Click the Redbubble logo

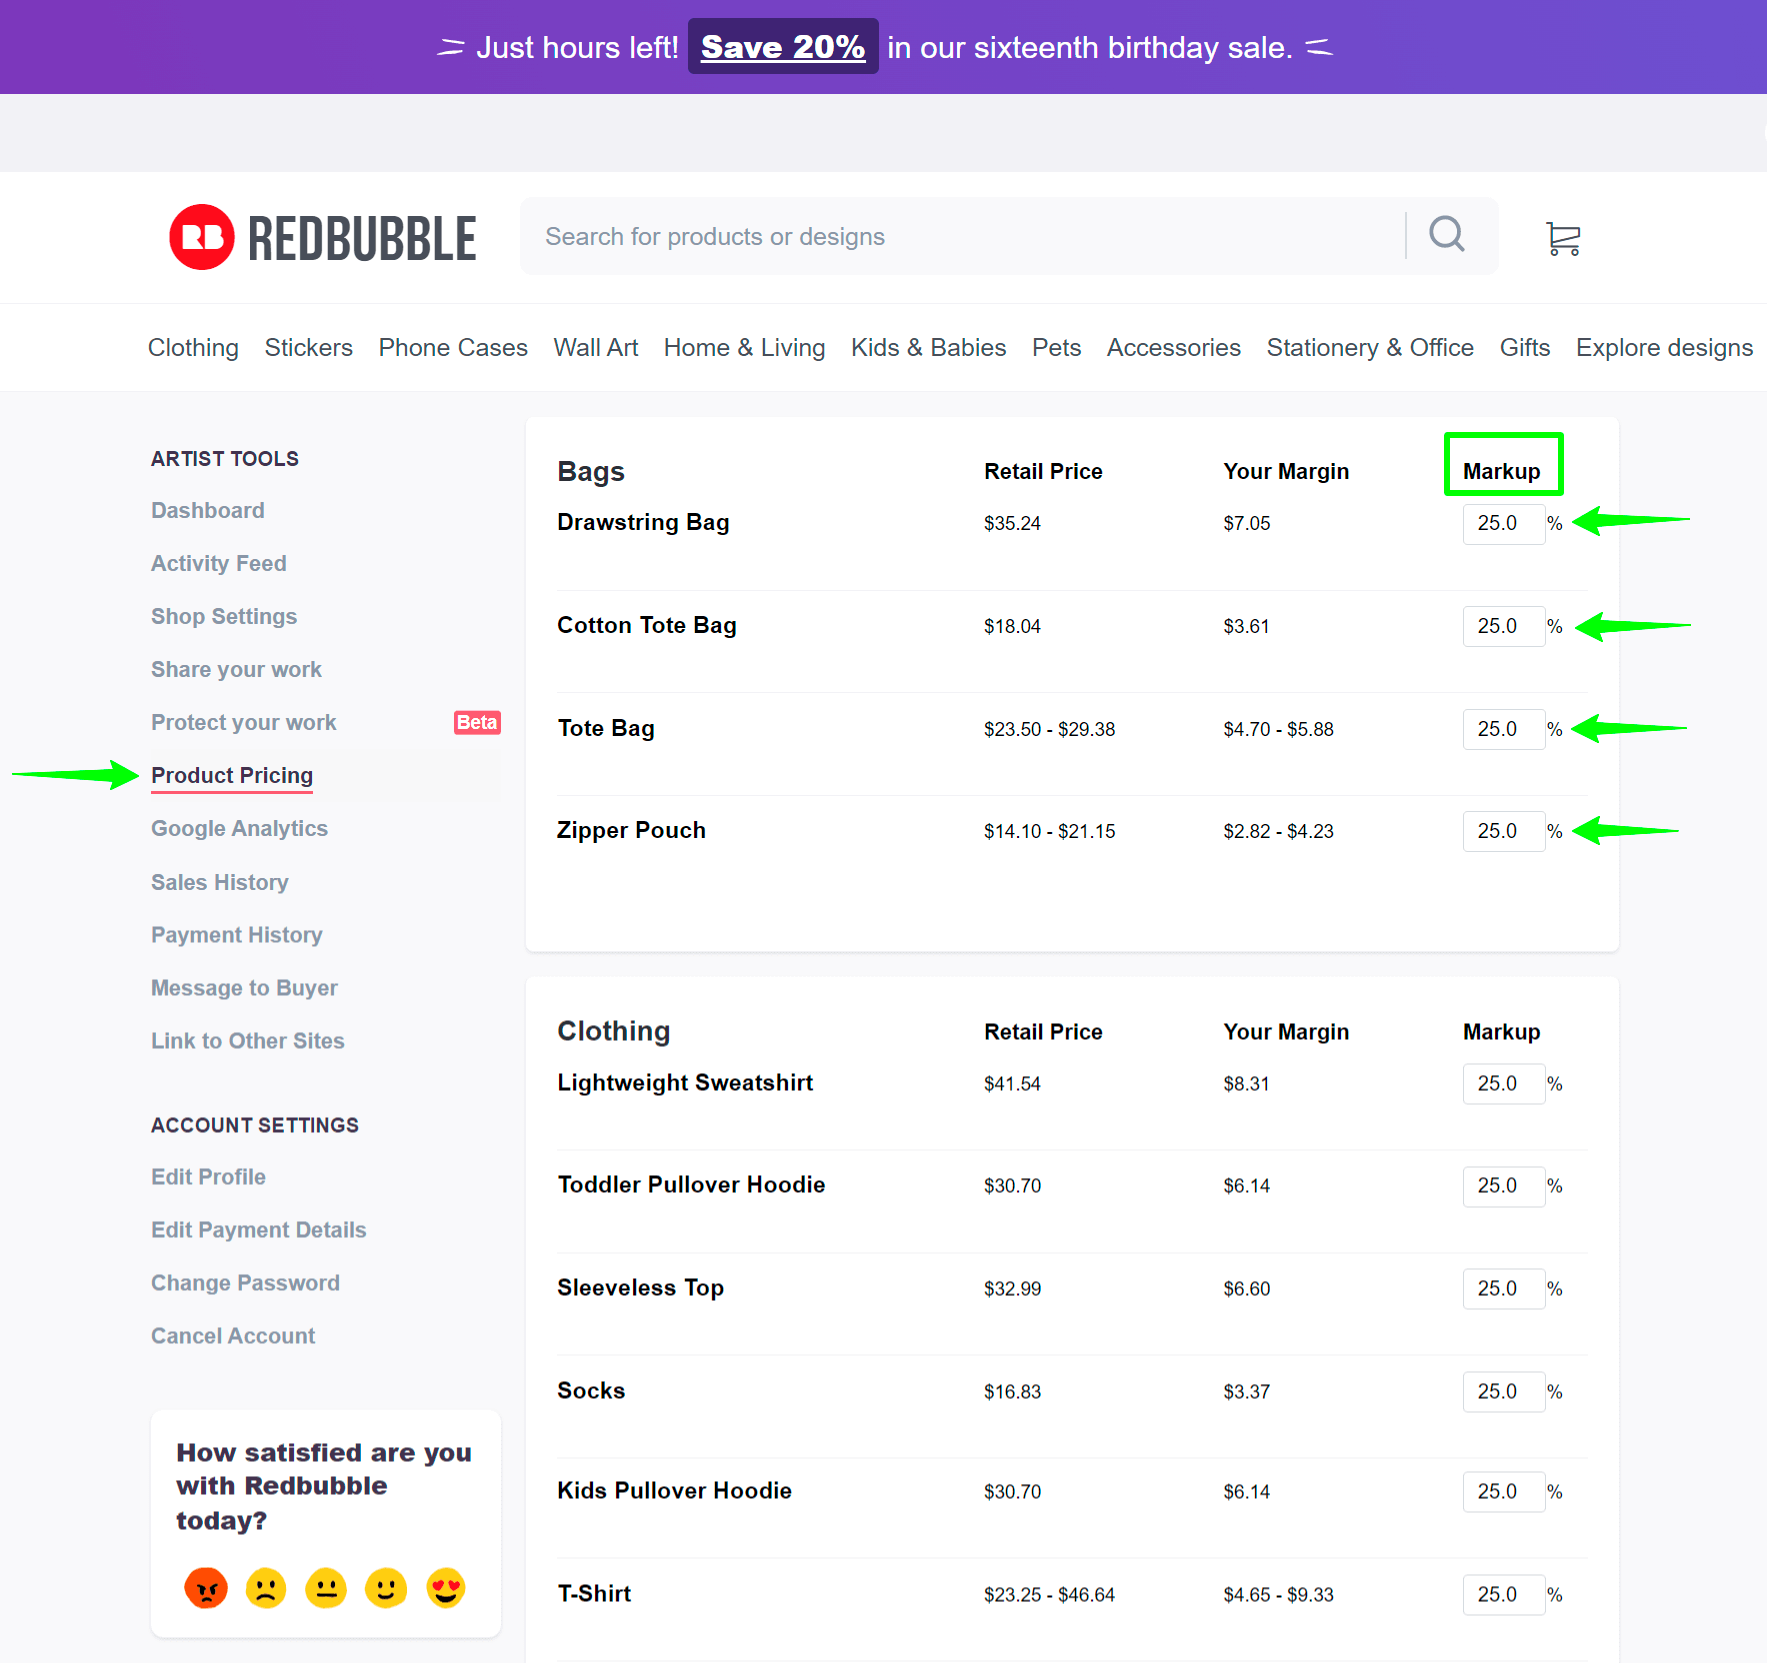point(322,237)
